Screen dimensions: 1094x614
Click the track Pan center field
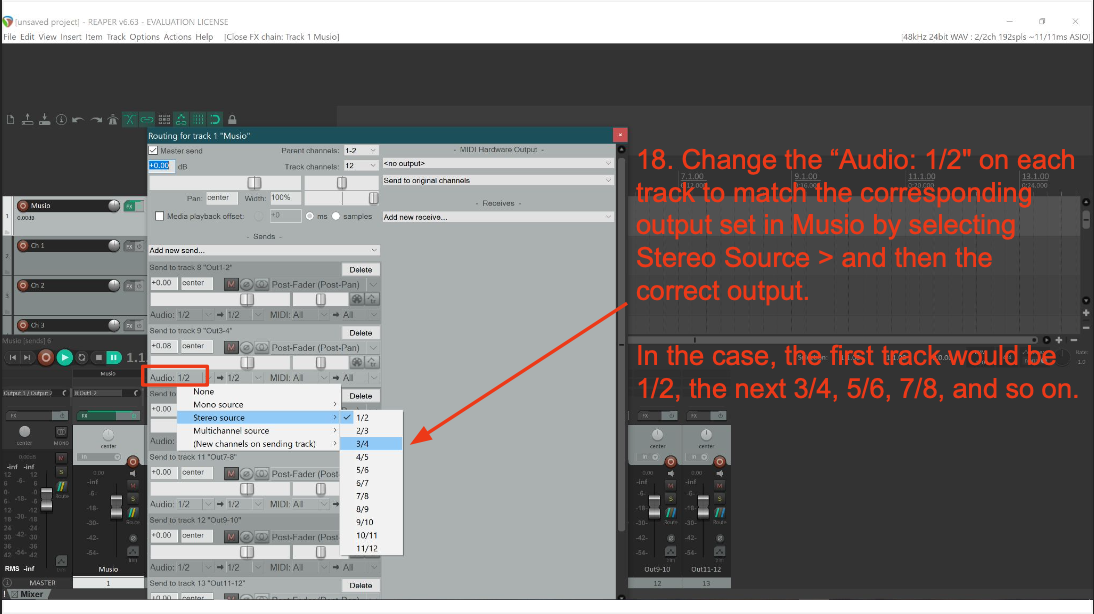[x=222, y=198]
